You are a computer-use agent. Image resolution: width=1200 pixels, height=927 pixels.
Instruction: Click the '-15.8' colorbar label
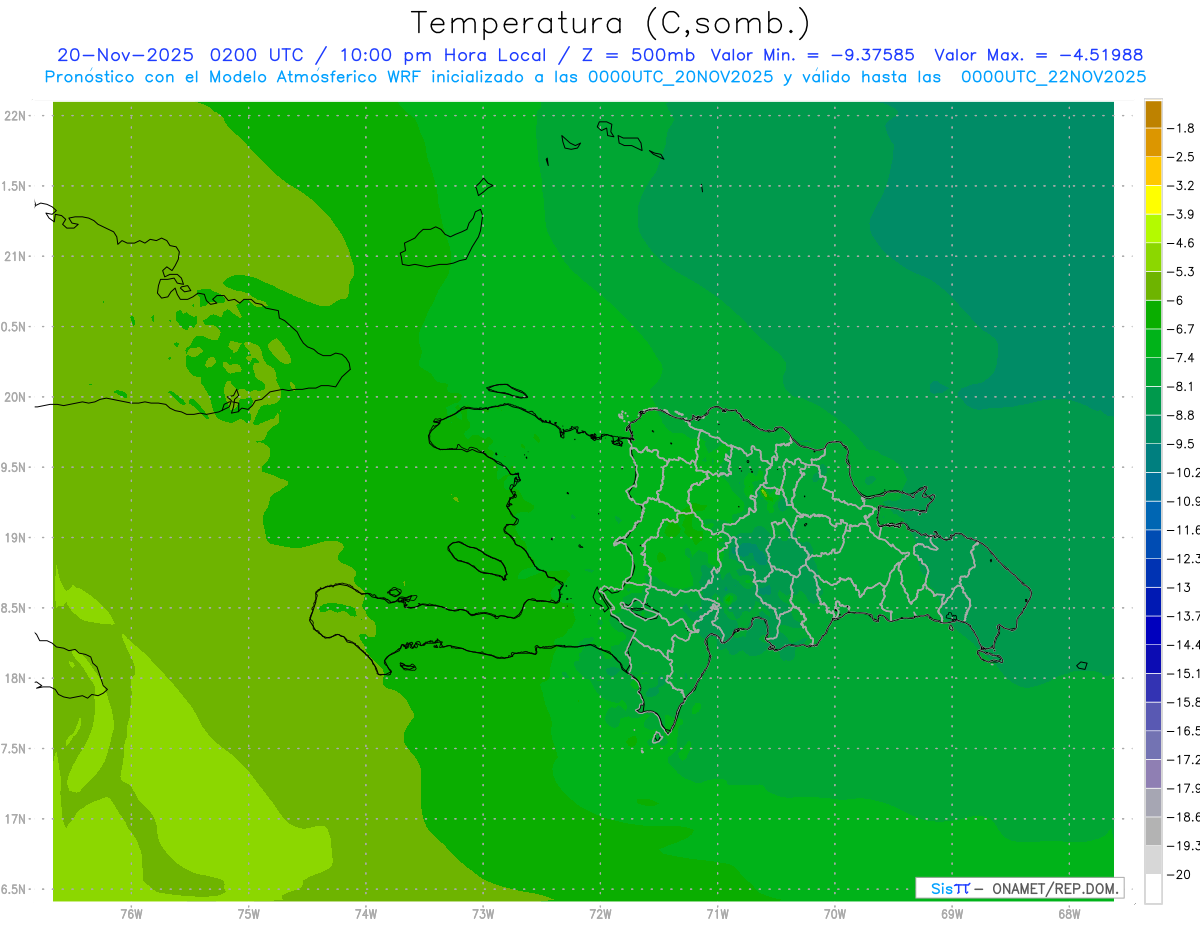coord(1183,702)
